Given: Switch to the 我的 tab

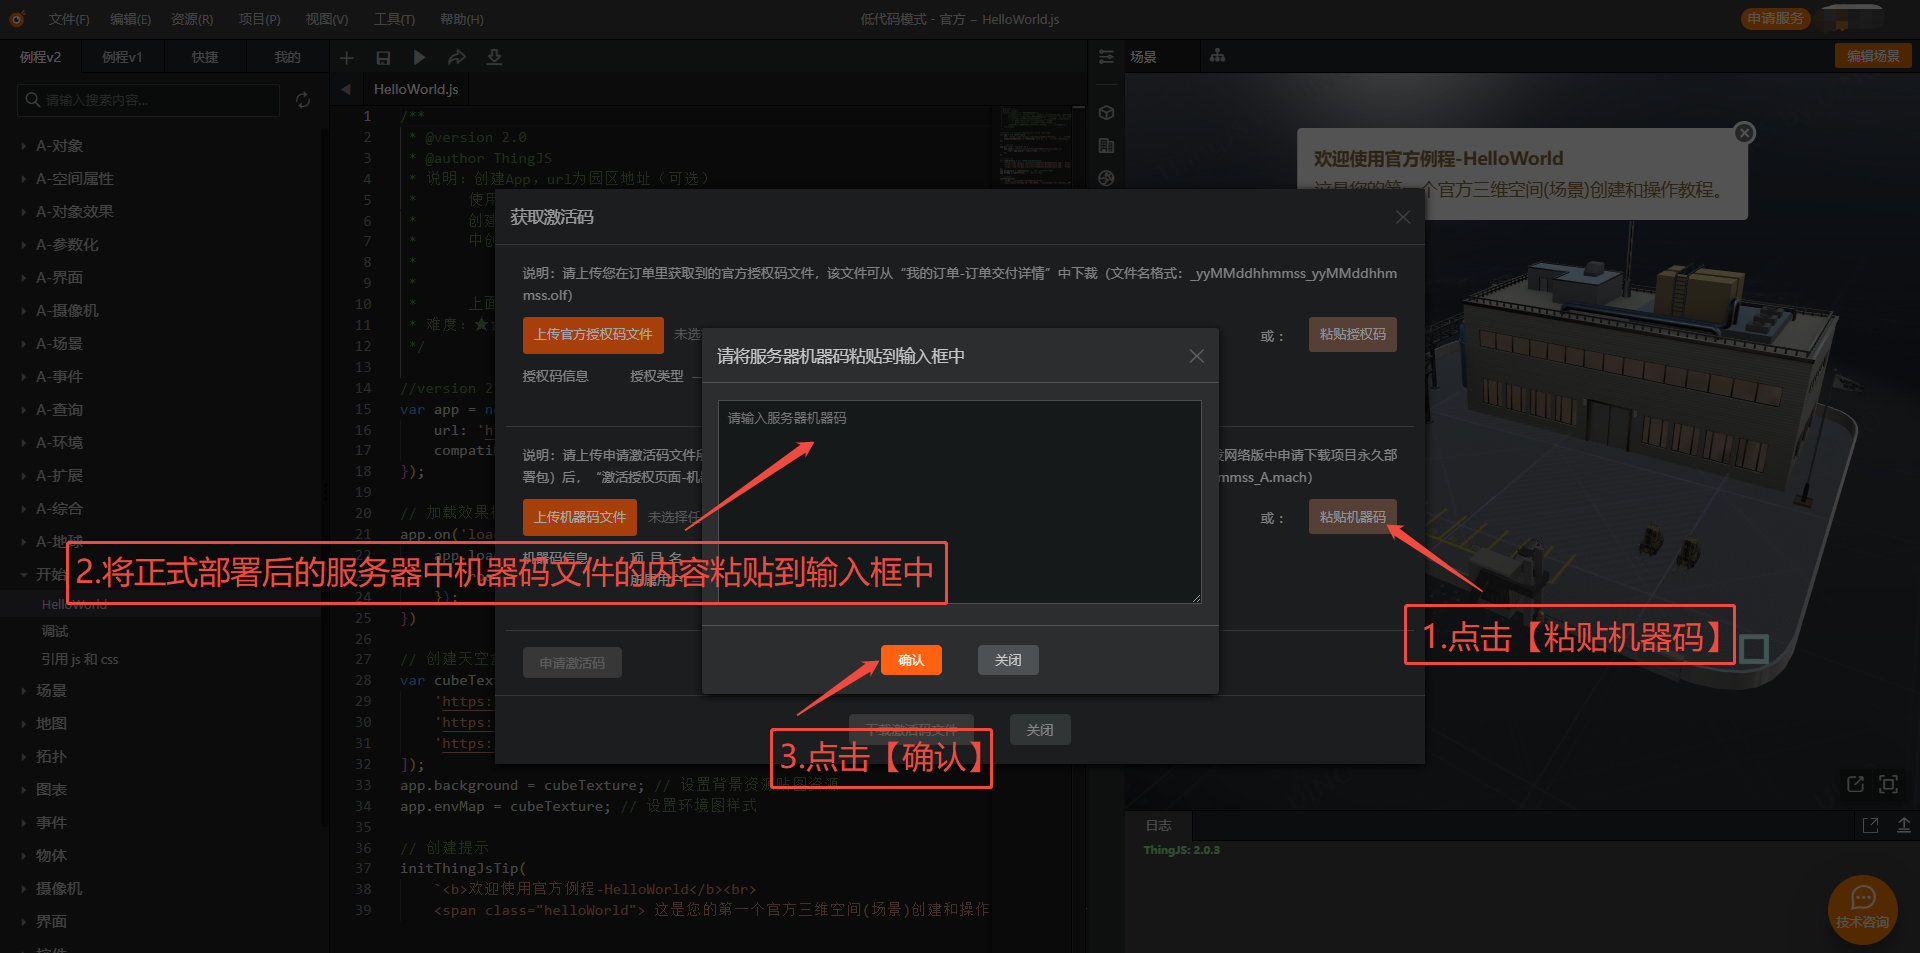Looking at the screenshot, I should (287, 57).
